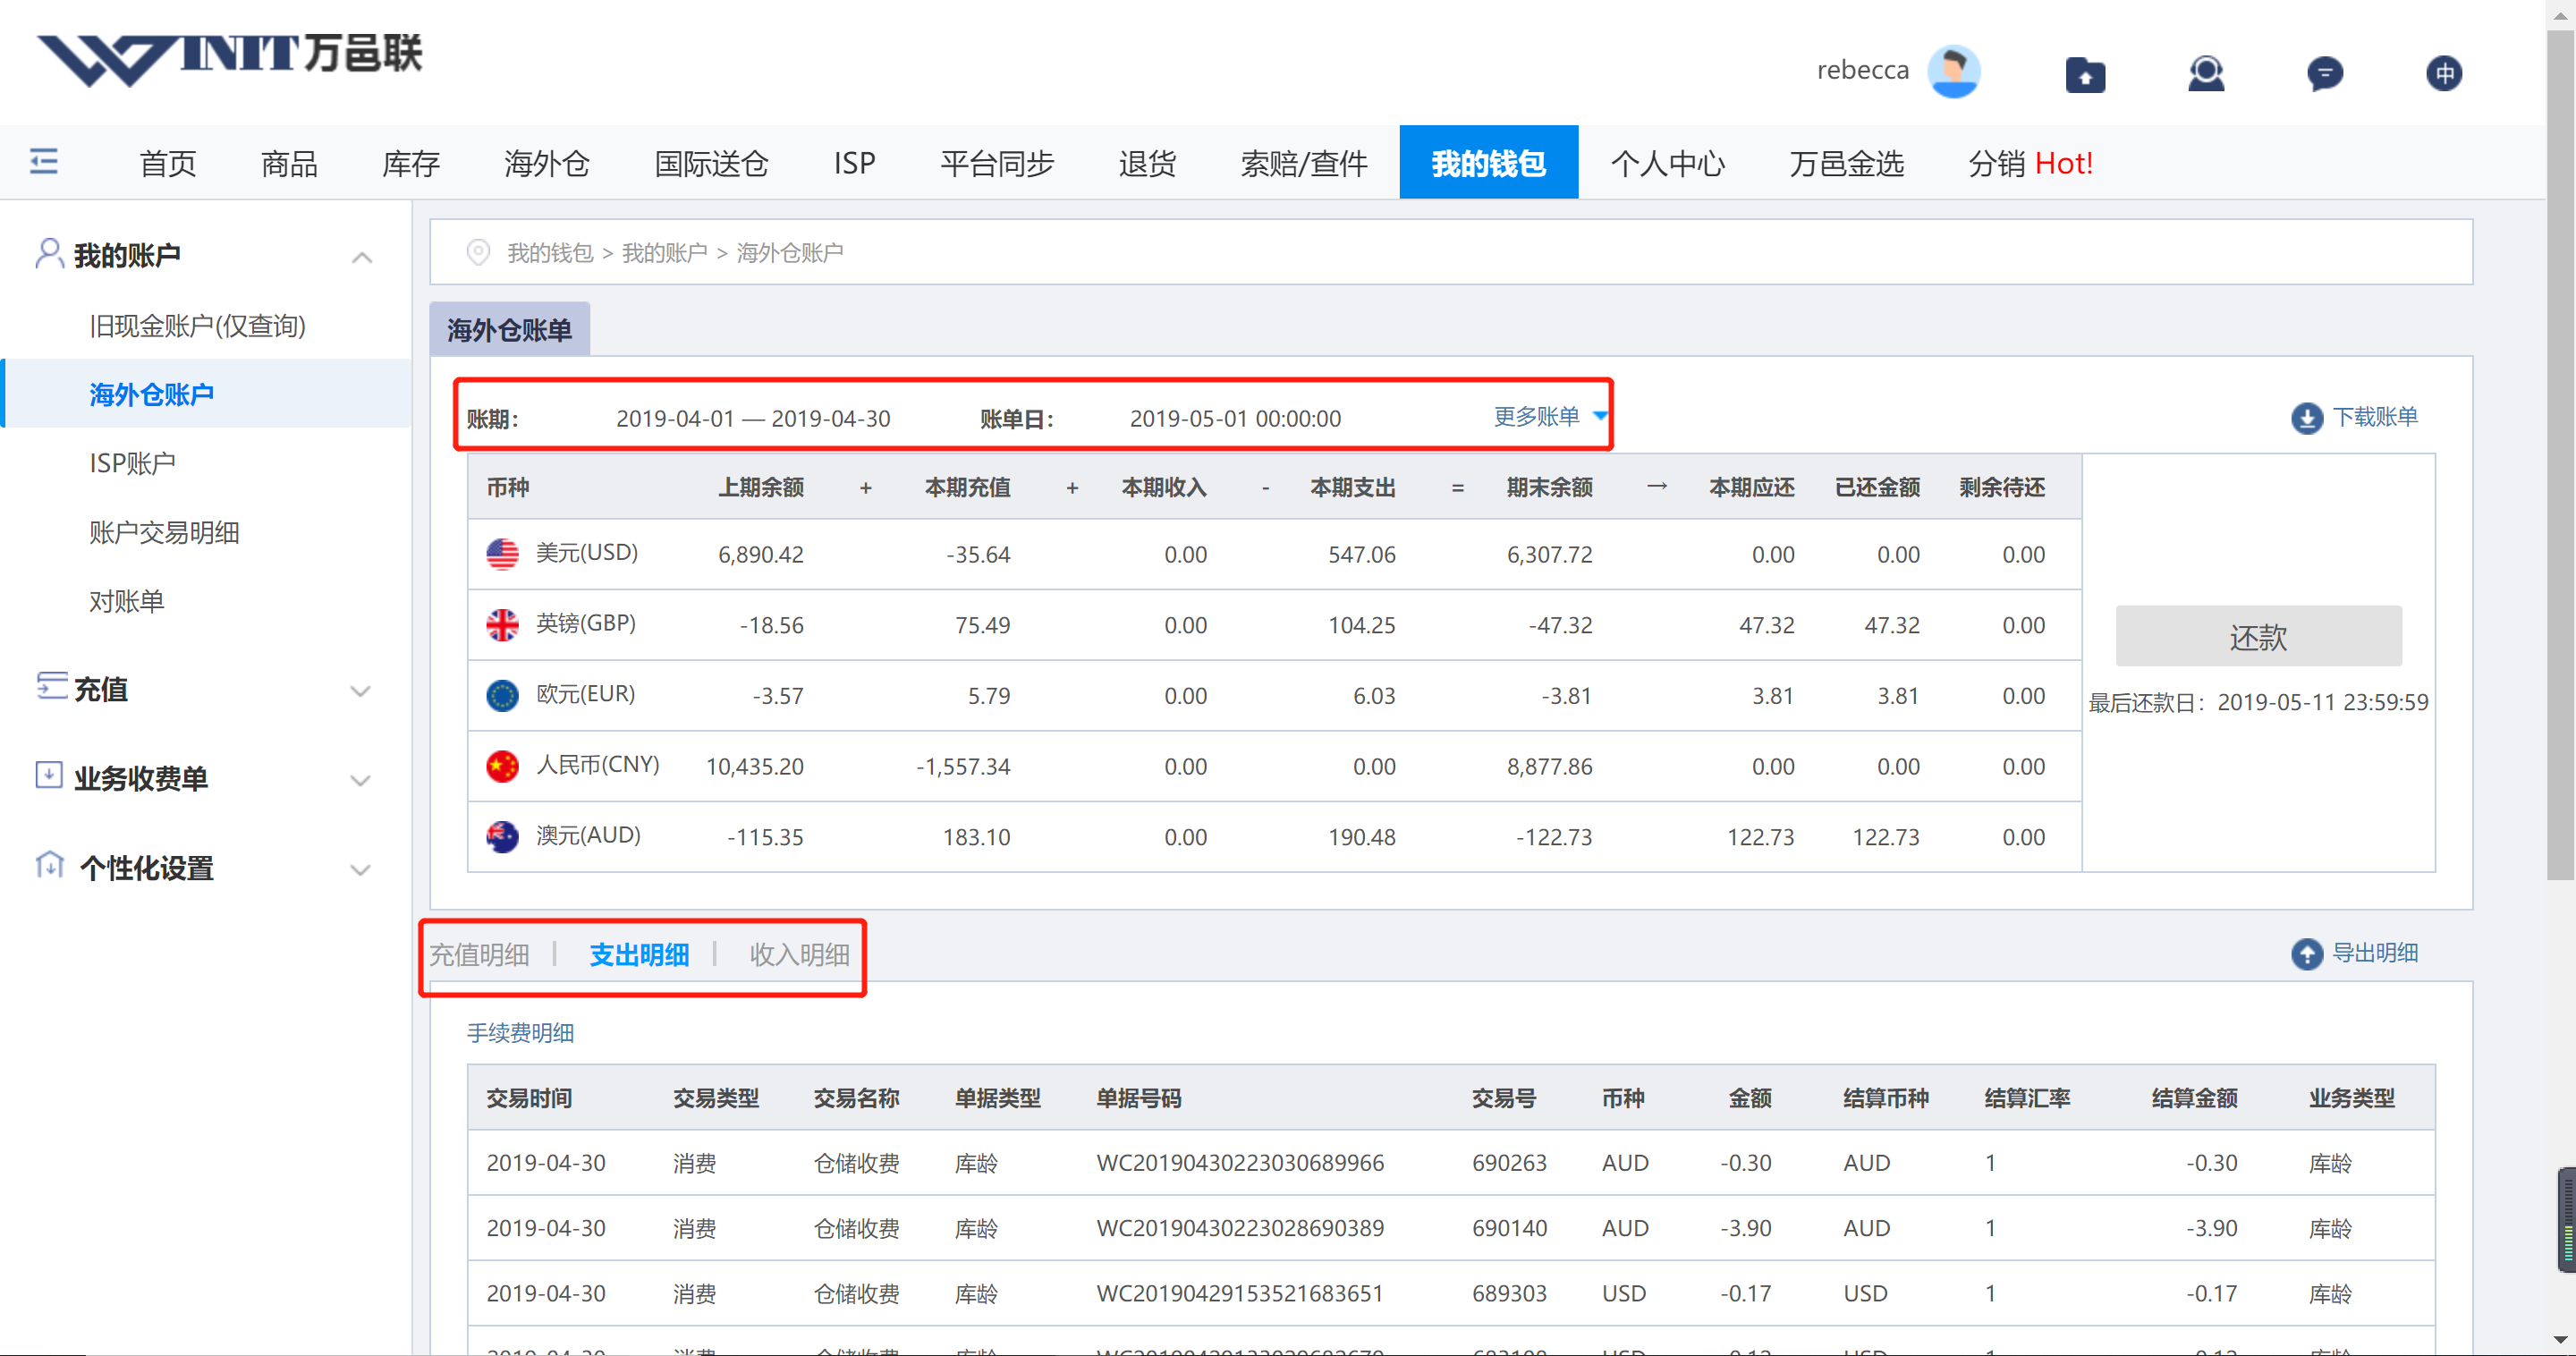Open 对账单 in sidebar
The width and height of the screenshot is (2576, 1356).
tap(126, 601)
